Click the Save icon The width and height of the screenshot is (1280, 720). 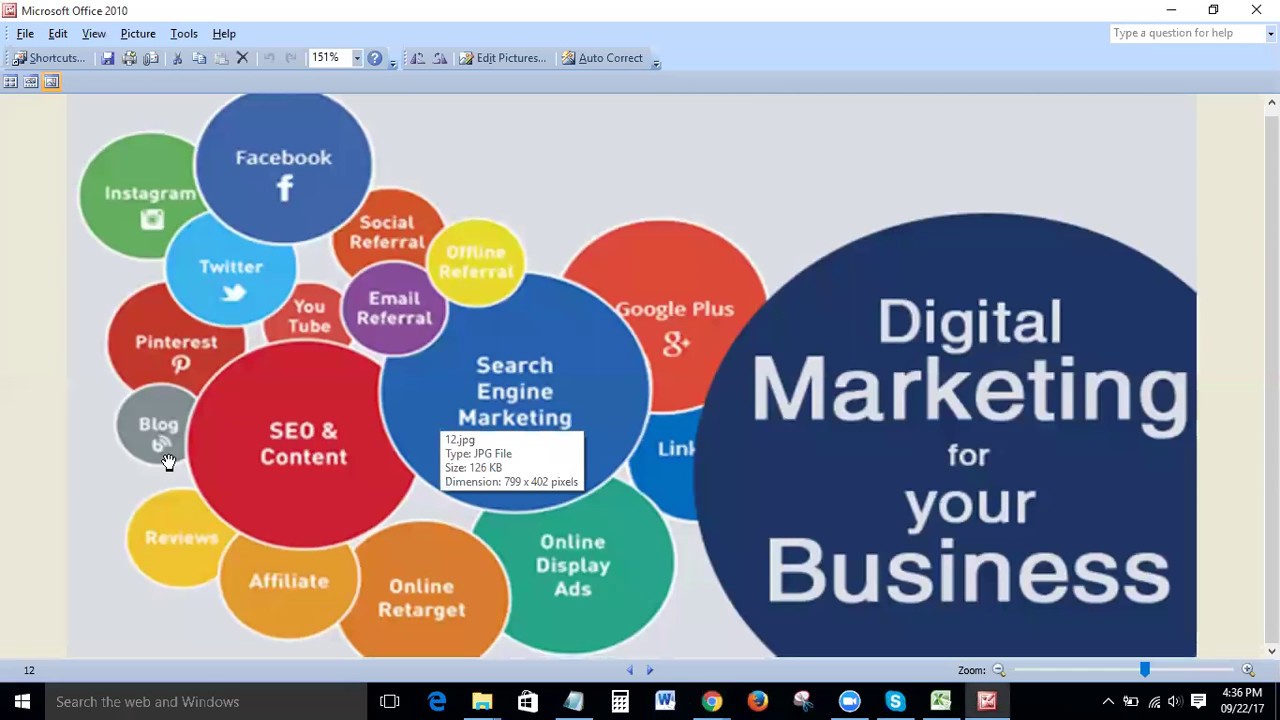point(107,58)
